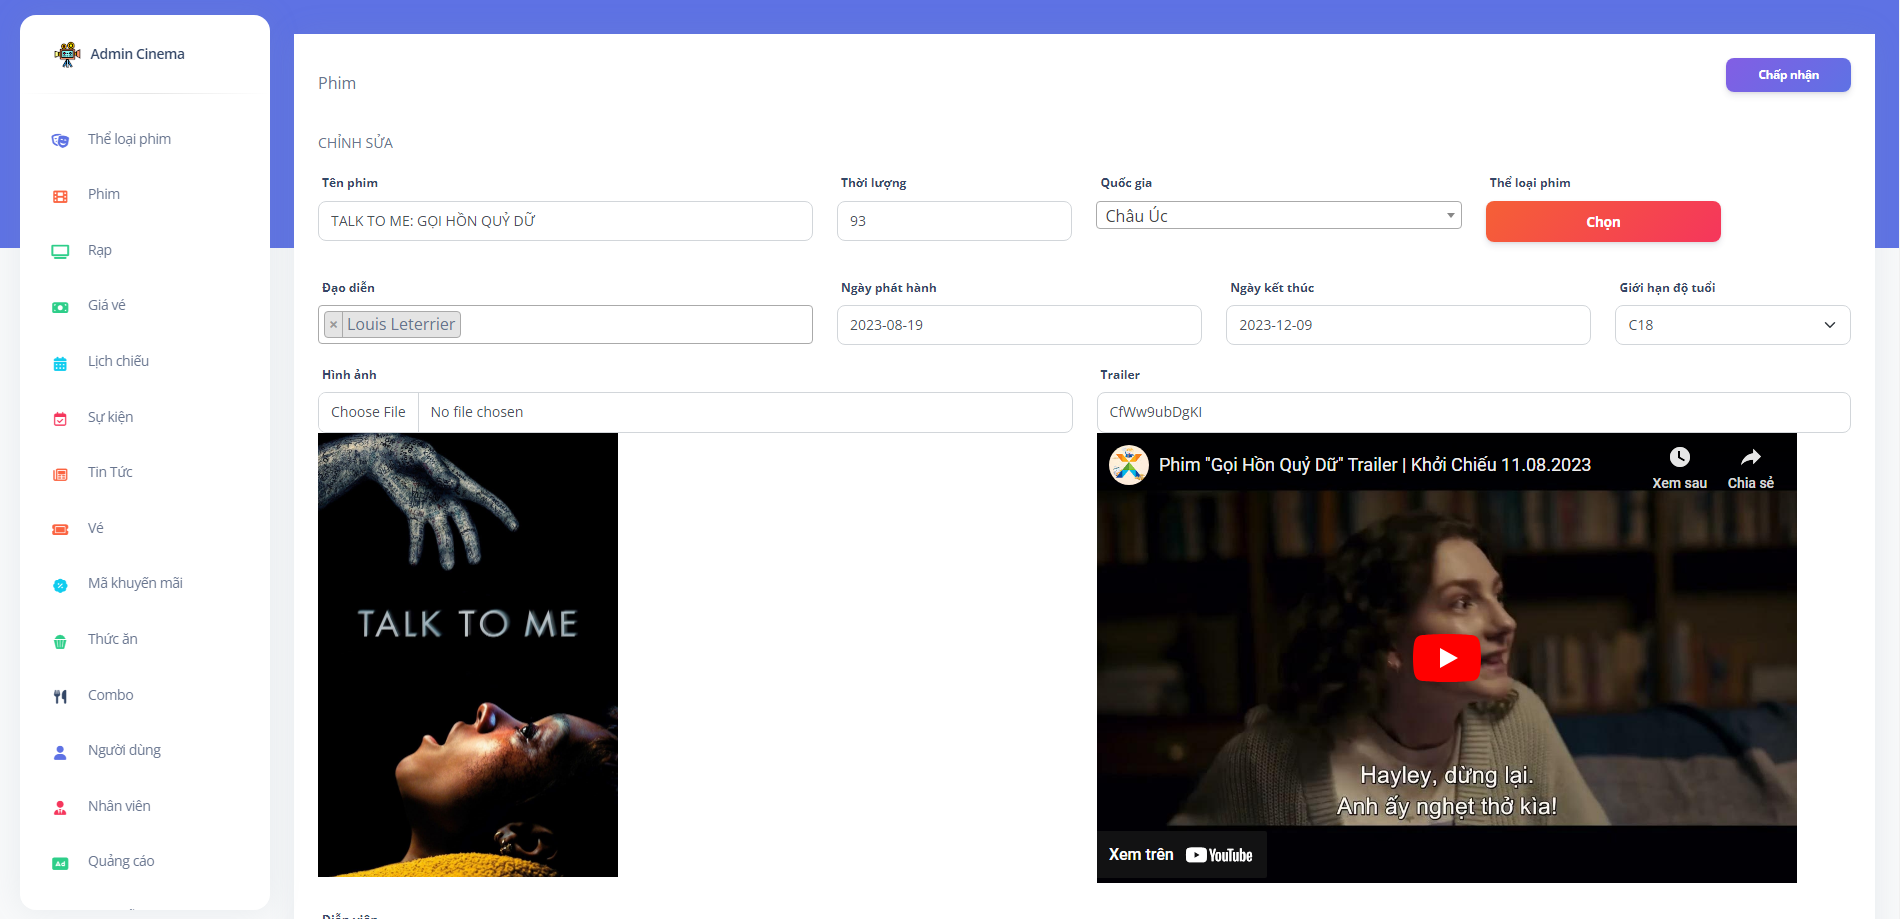Click Xem trên YouTube link
The height and width of the screenshot is (919, 1900).
point(1181,855)
